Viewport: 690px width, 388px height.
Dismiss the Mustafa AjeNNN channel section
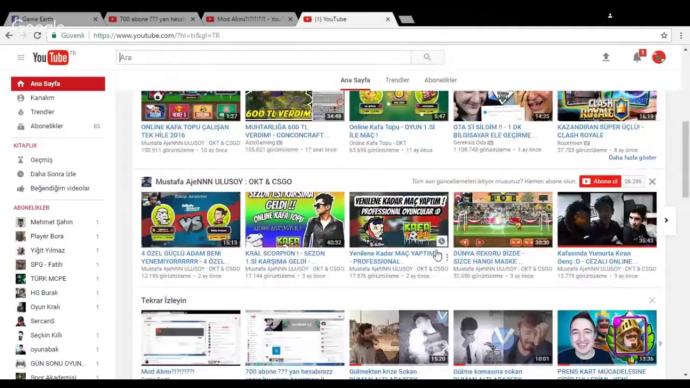[652, 181]
